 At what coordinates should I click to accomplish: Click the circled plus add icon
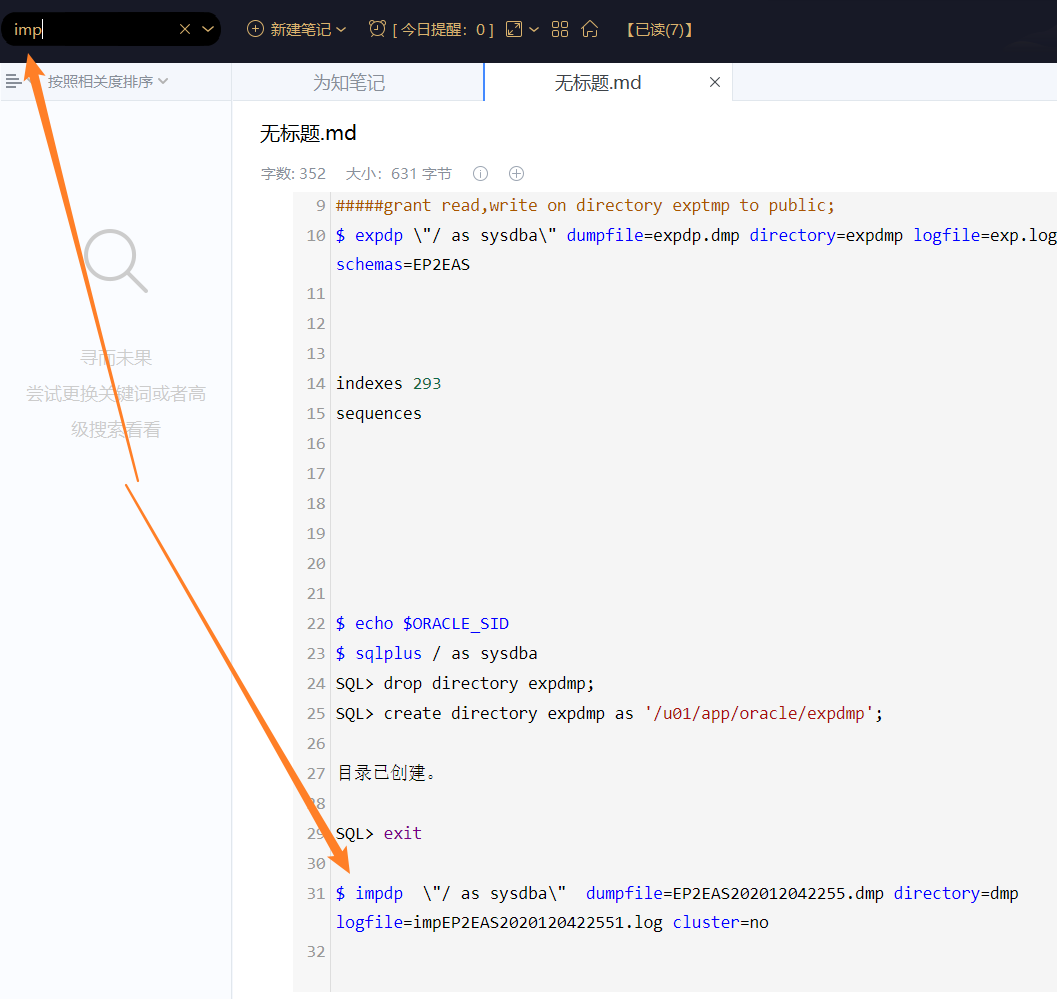click(x=516, y=174)
